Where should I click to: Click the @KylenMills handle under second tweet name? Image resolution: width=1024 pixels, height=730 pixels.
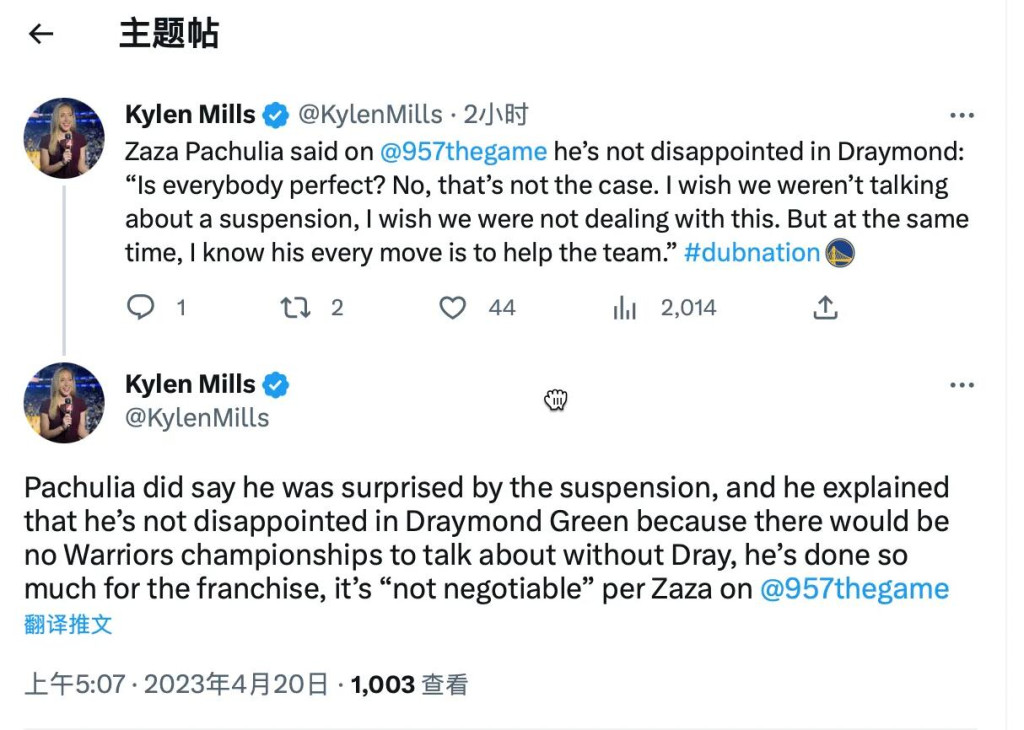tap(197, 418)
